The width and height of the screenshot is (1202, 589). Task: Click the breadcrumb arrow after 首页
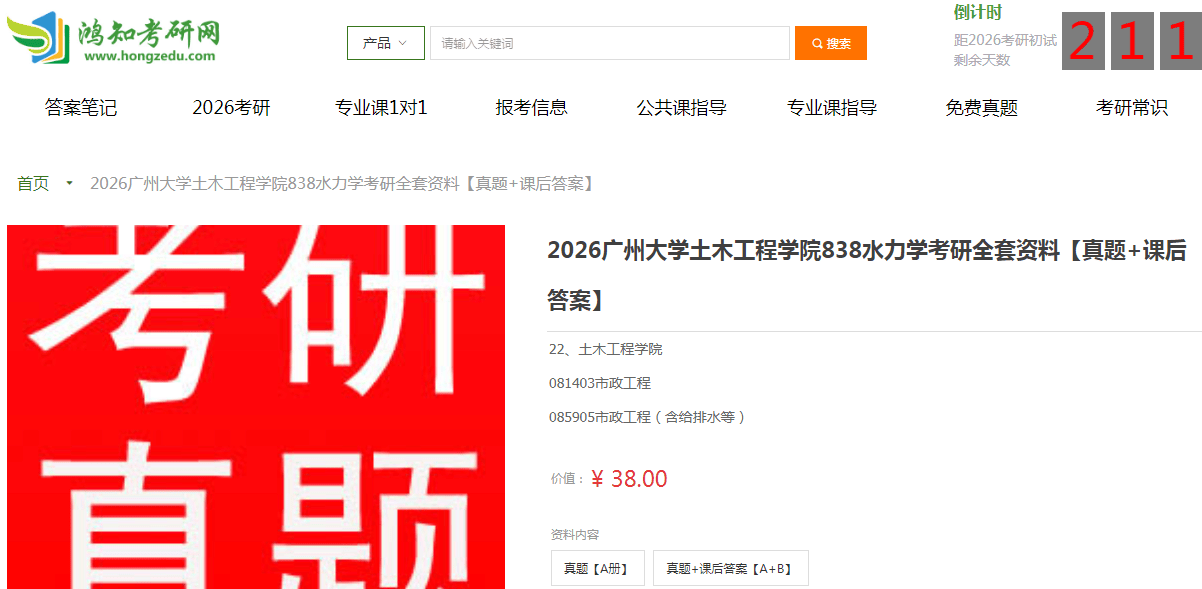[x=69, y=183]
